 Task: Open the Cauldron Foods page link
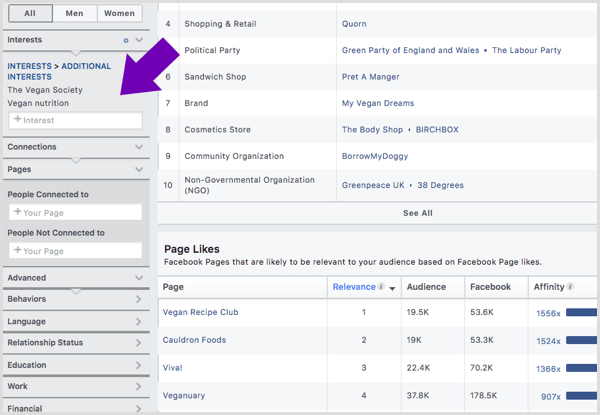coord(194,340)
